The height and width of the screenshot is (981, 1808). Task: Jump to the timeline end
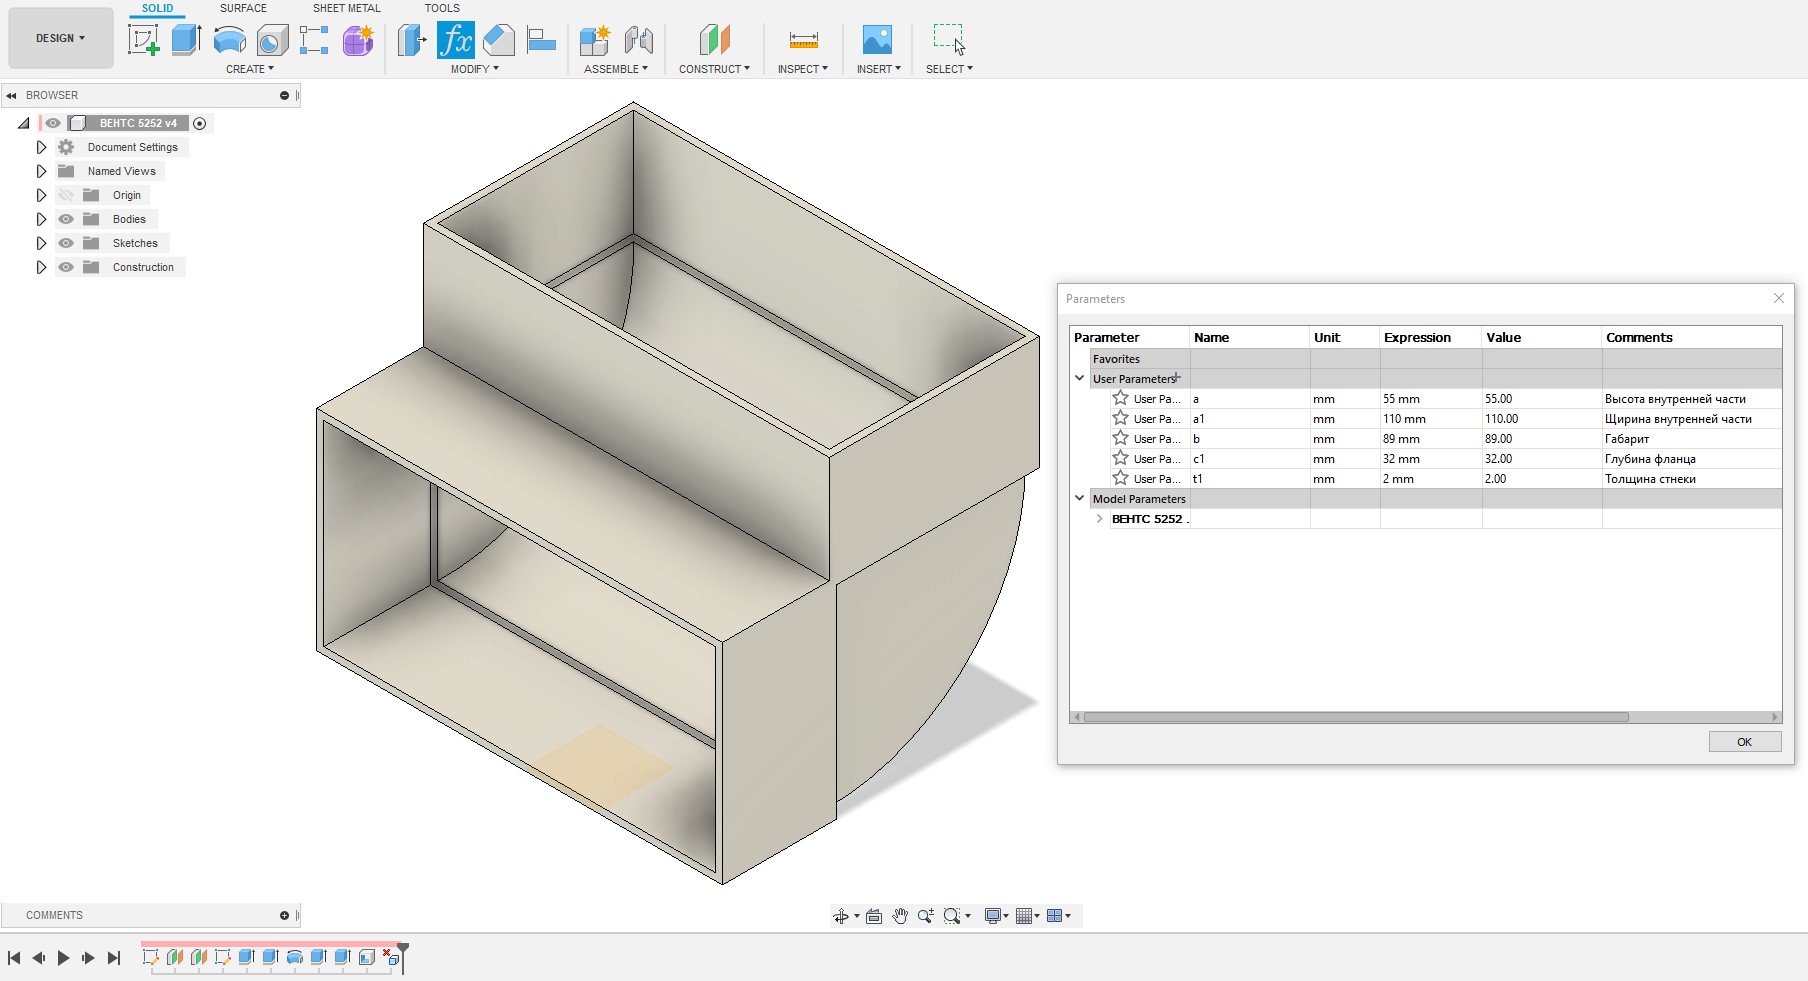(x=114, y=958)
